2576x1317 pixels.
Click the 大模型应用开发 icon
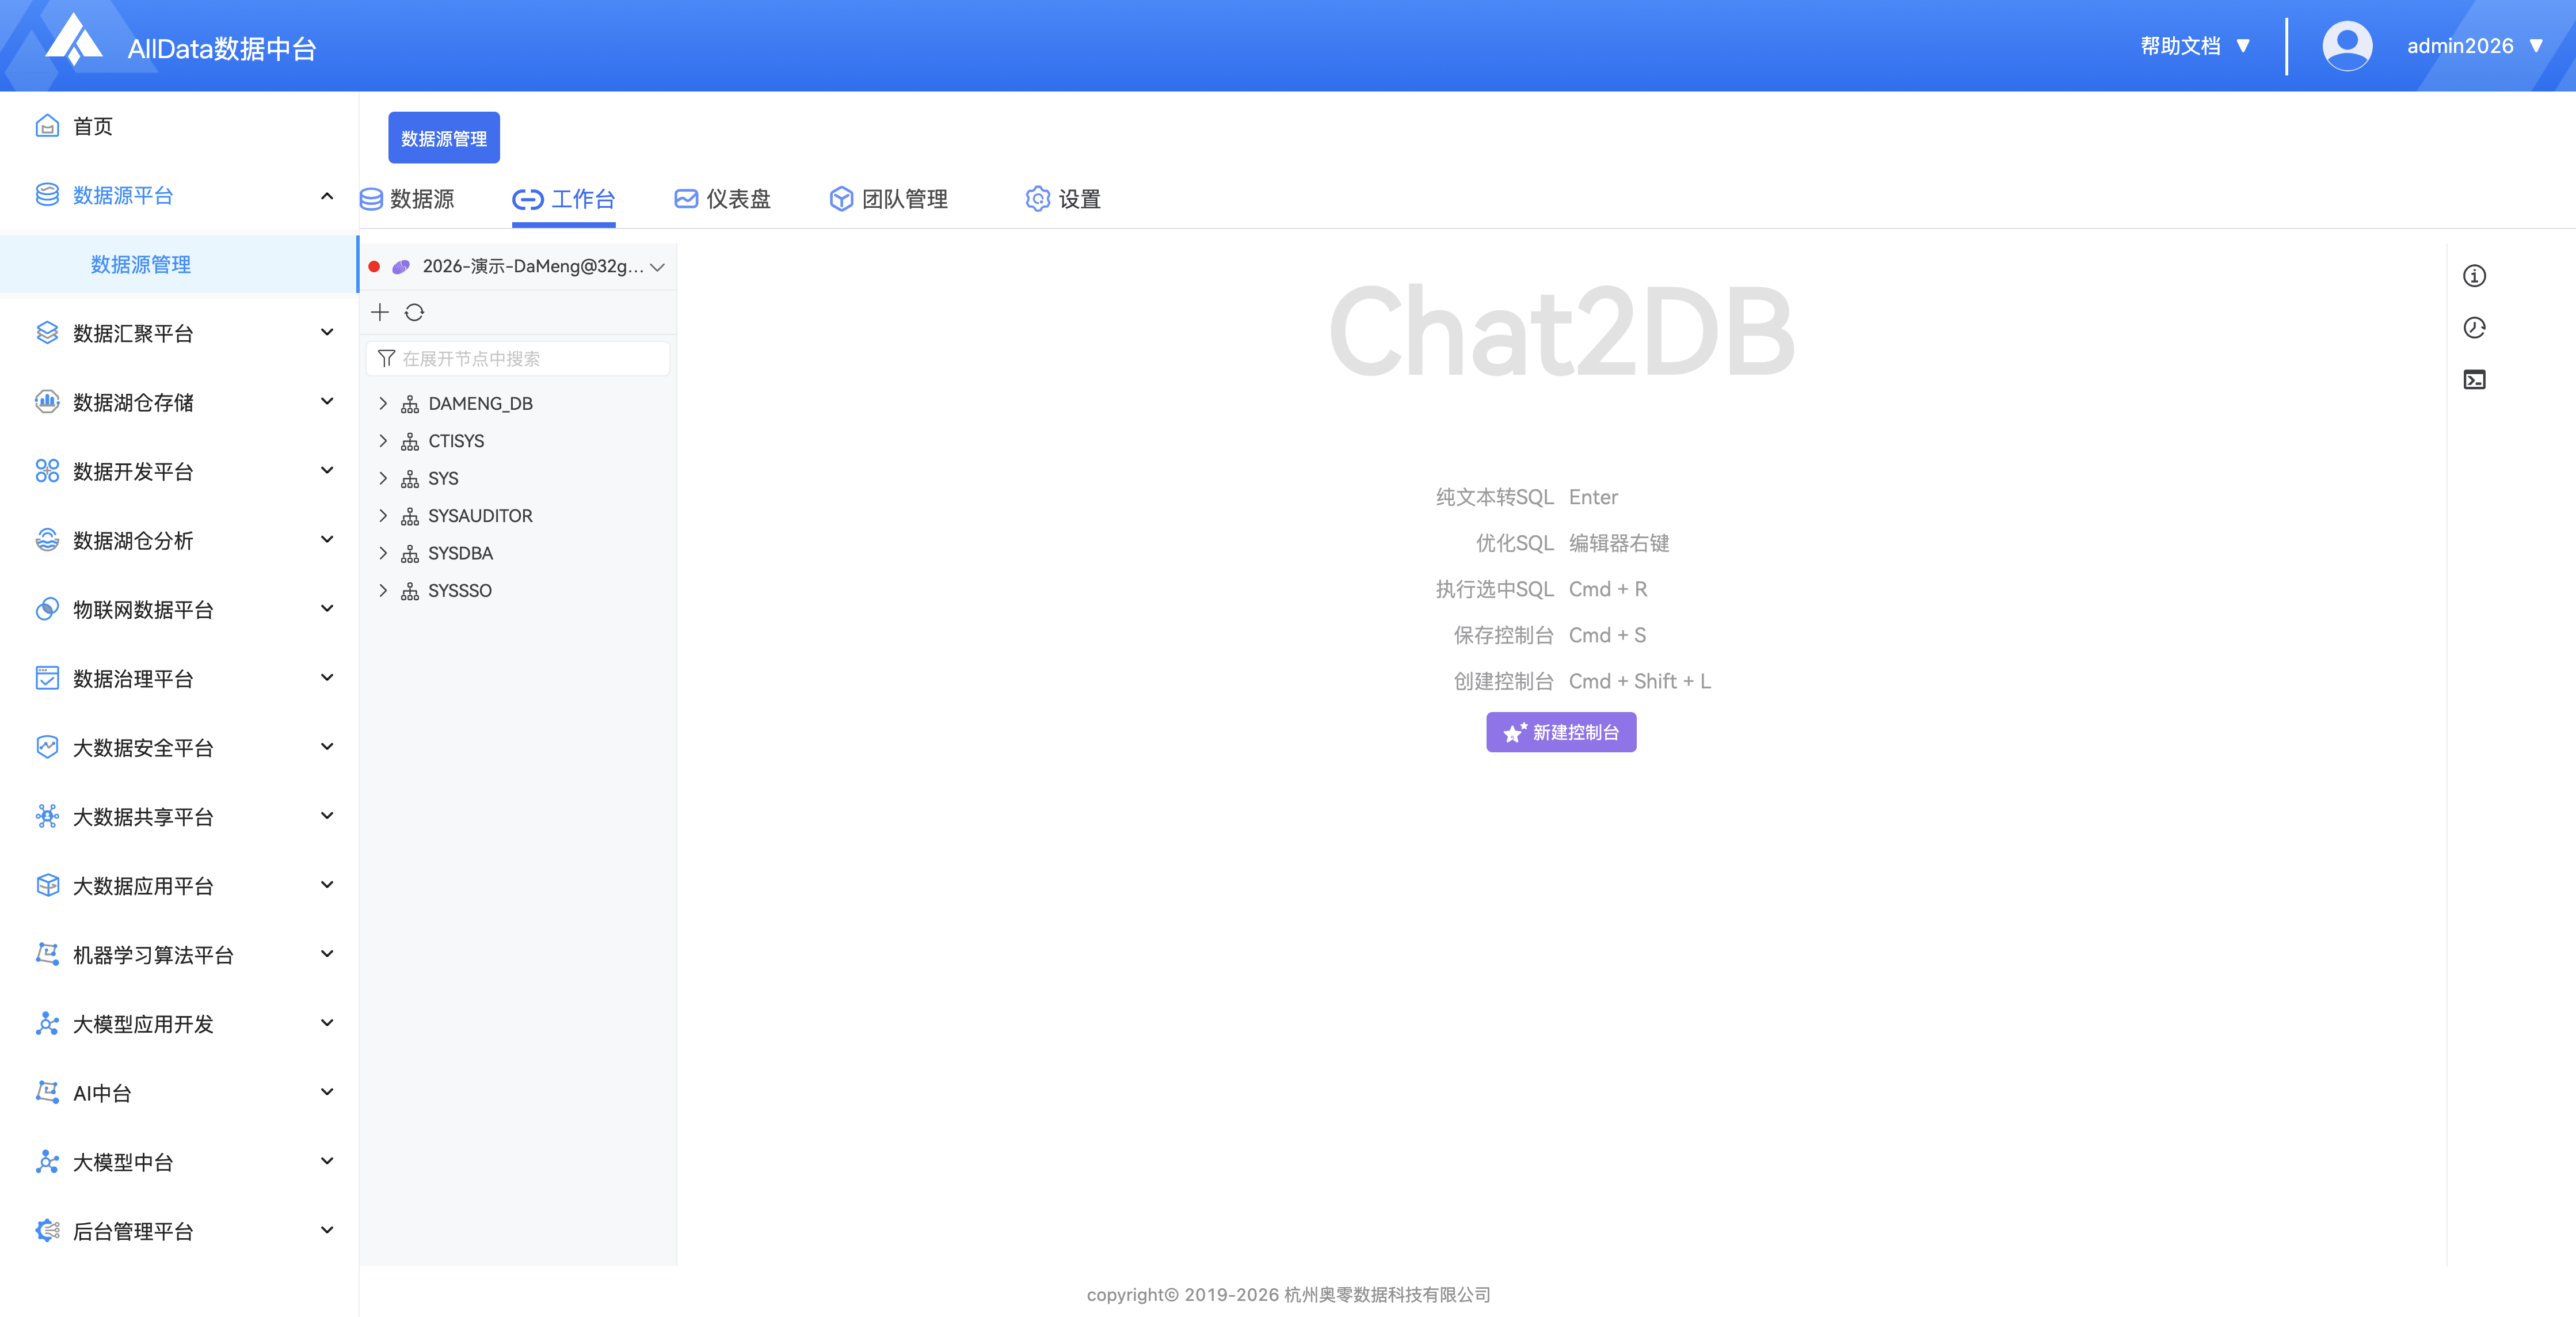coord(47,1023)
